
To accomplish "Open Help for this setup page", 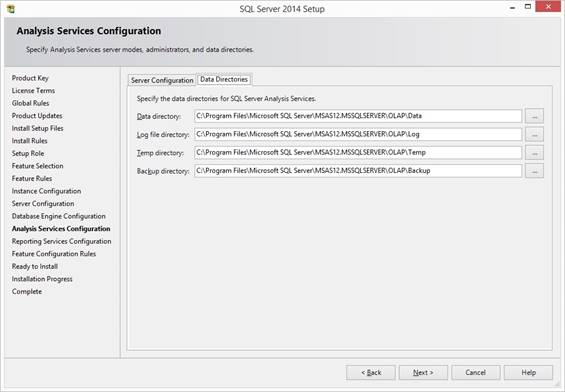I will (528, 373).
